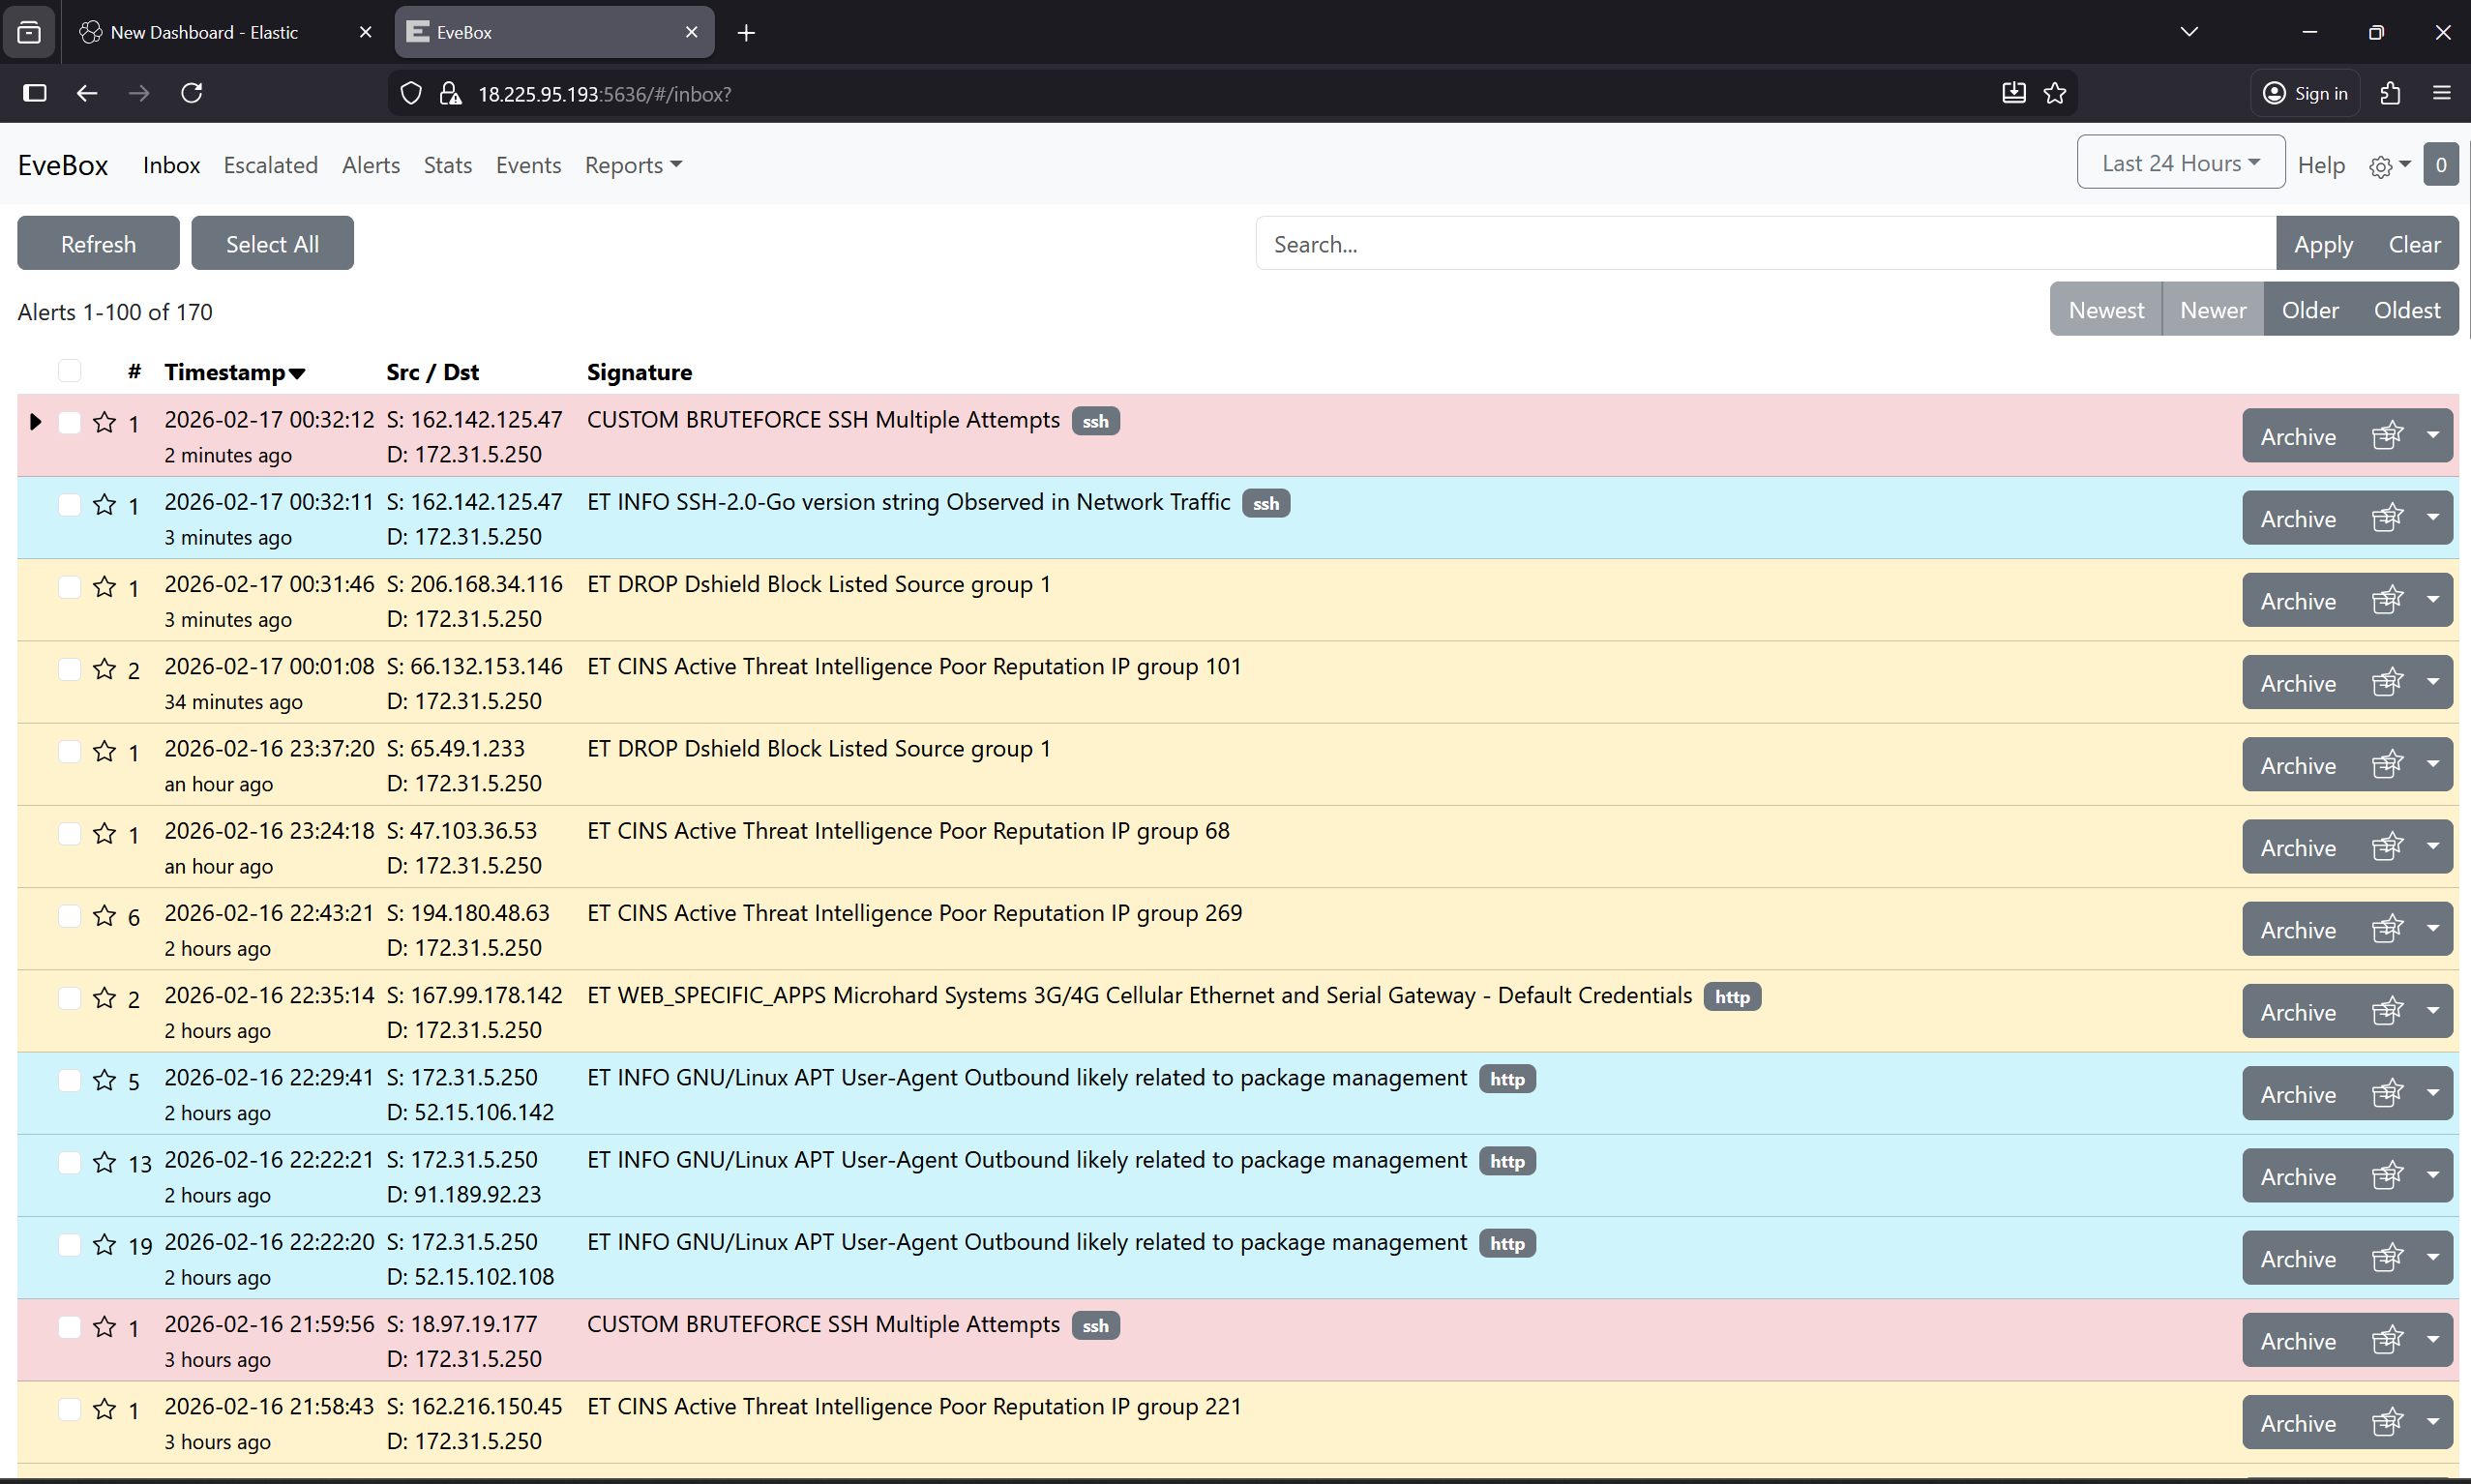
Task: Click the inbox count badge showing 0
Action: [2441, 164]
